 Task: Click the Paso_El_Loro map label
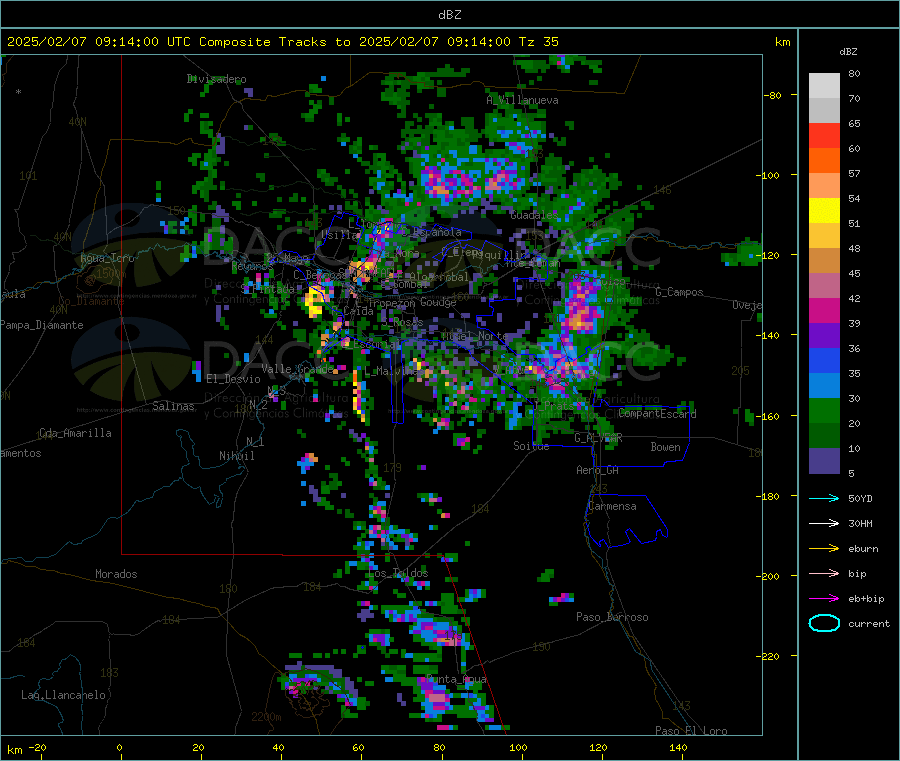tap(691, 731)
